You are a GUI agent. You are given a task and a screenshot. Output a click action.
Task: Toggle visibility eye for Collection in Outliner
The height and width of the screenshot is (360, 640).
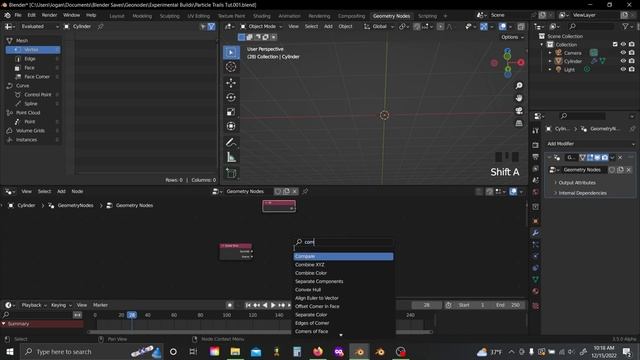coord(623,44)
